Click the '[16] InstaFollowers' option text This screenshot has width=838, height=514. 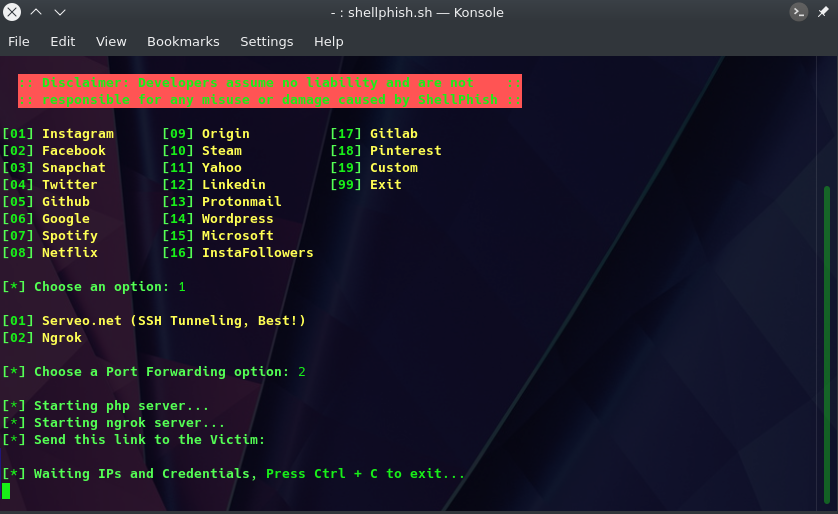(238, 253)
